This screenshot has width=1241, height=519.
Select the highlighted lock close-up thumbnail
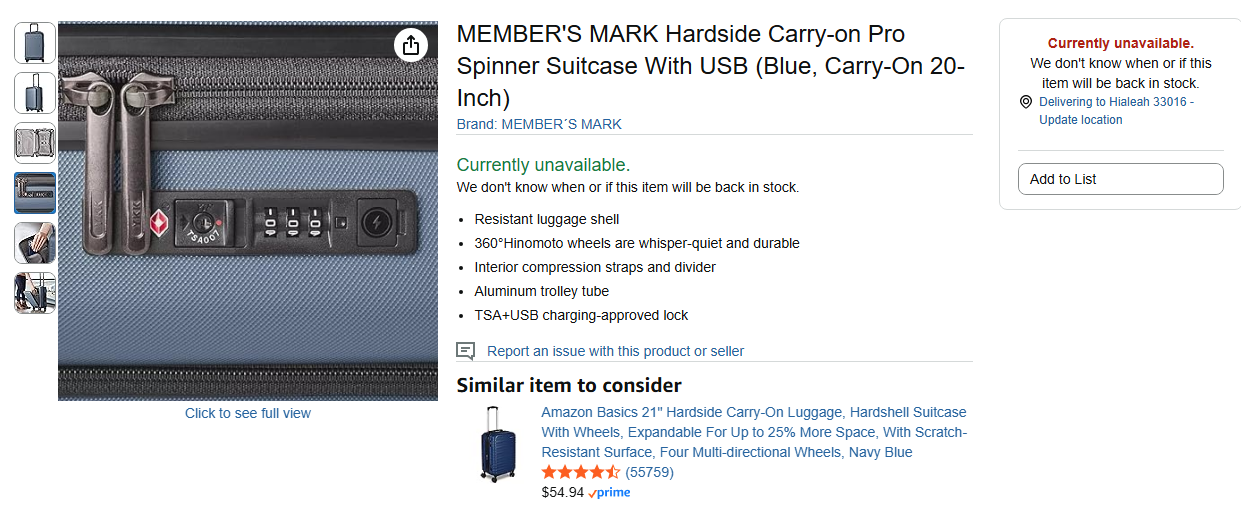35,193
